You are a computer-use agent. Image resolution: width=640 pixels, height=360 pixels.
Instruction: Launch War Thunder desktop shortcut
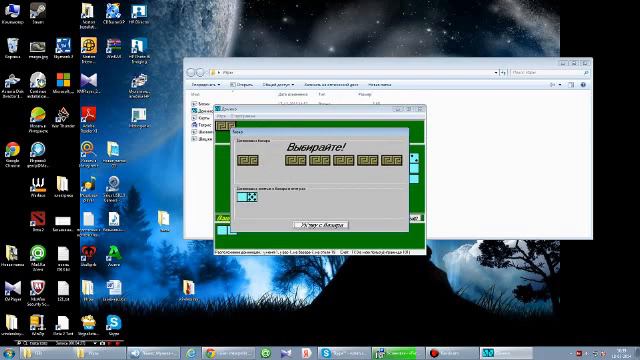62,118
